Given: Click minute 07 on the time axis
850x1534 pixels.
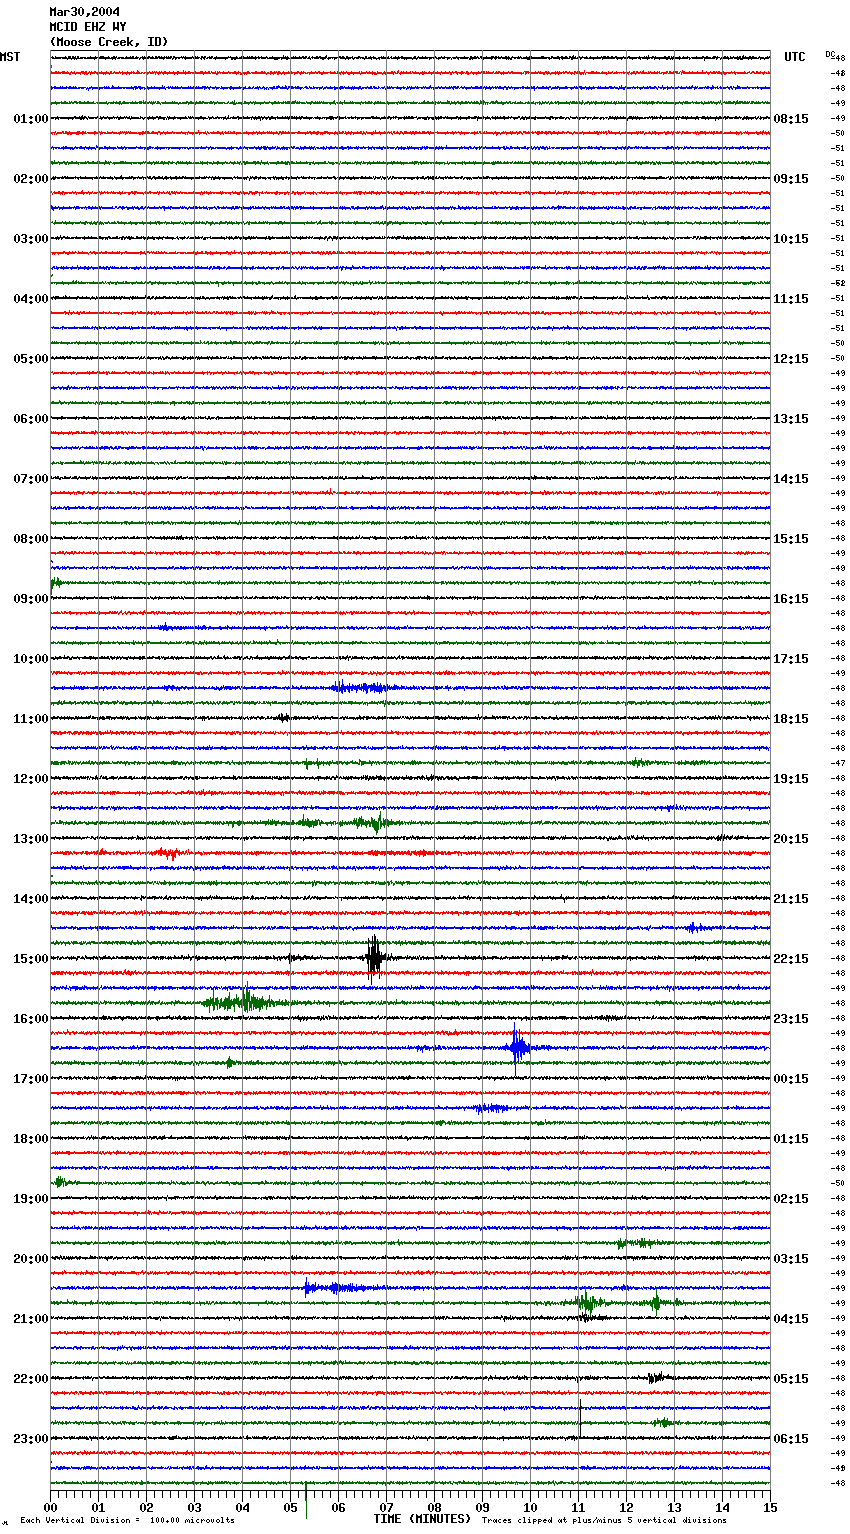Looking at the screenshot, I should click(386, 1507).
